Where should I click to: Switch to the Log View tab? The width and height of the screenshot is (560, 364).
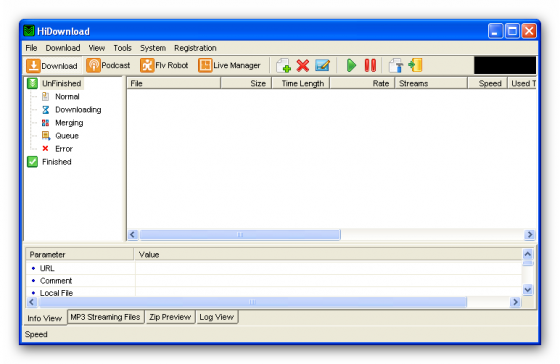coord(217,317)
